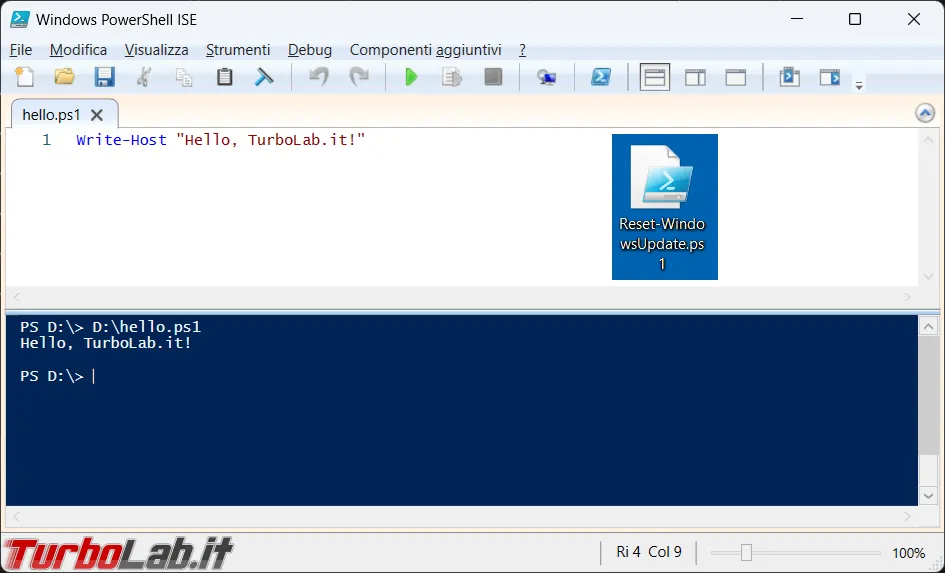Select the Reset-WindowsUpdate.ps1 file icon
This screenshot has width=945, height=573.
tap(665, 207)
